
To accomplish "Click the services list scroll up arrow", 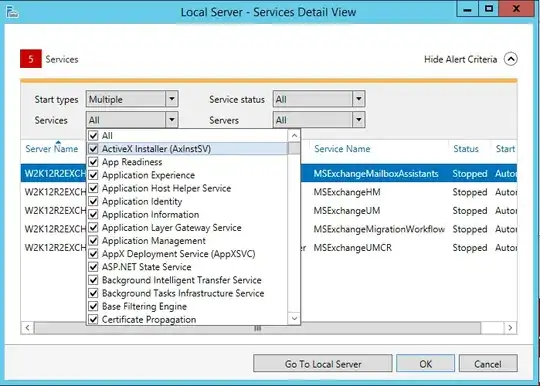I will (294, 136).
